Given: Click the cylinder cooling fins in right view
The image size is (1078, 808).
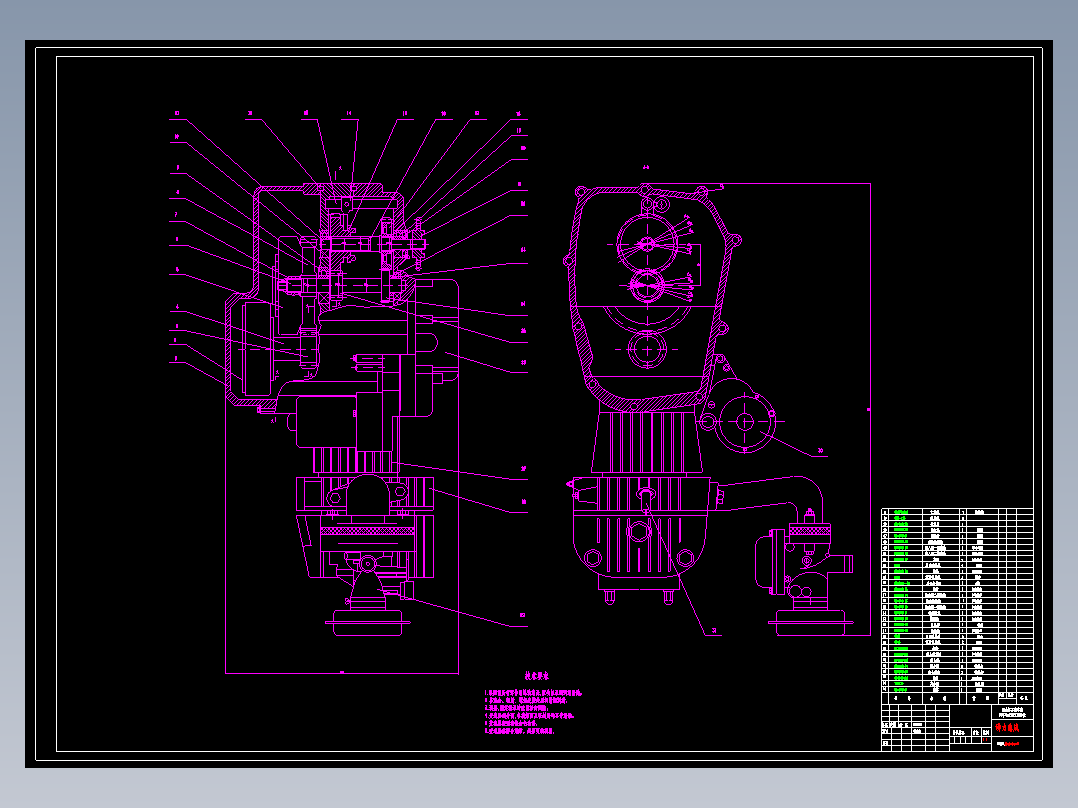Looking at the screenshot, I should 648,442.
